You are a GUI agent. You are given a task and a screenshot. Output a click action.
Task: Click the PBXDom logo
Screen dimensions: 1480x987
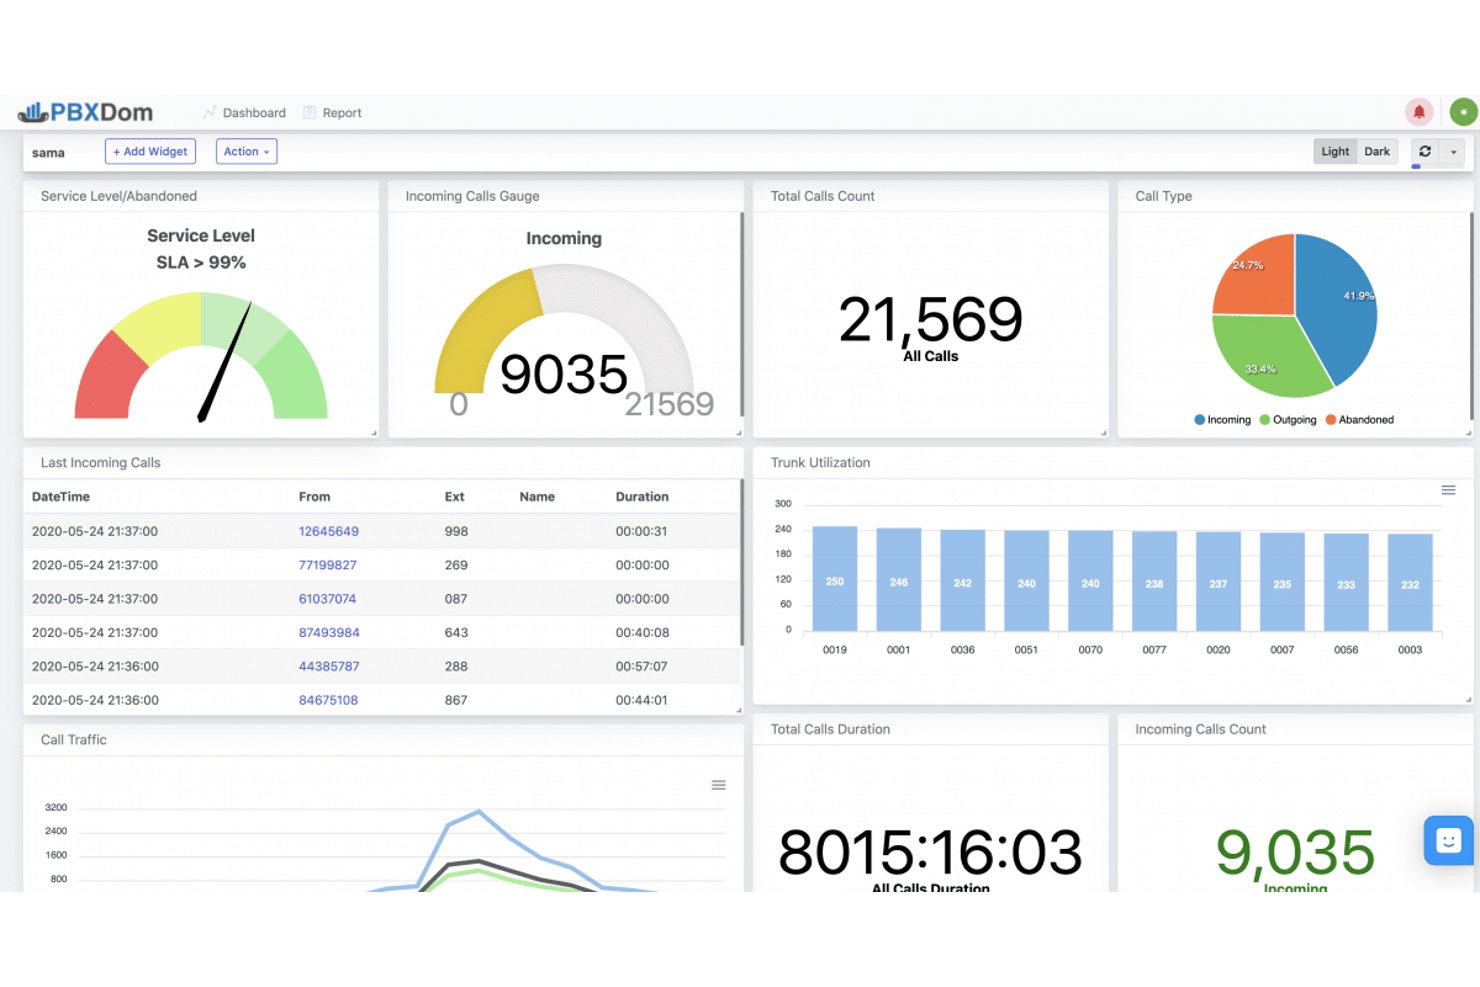coord(86,112)
